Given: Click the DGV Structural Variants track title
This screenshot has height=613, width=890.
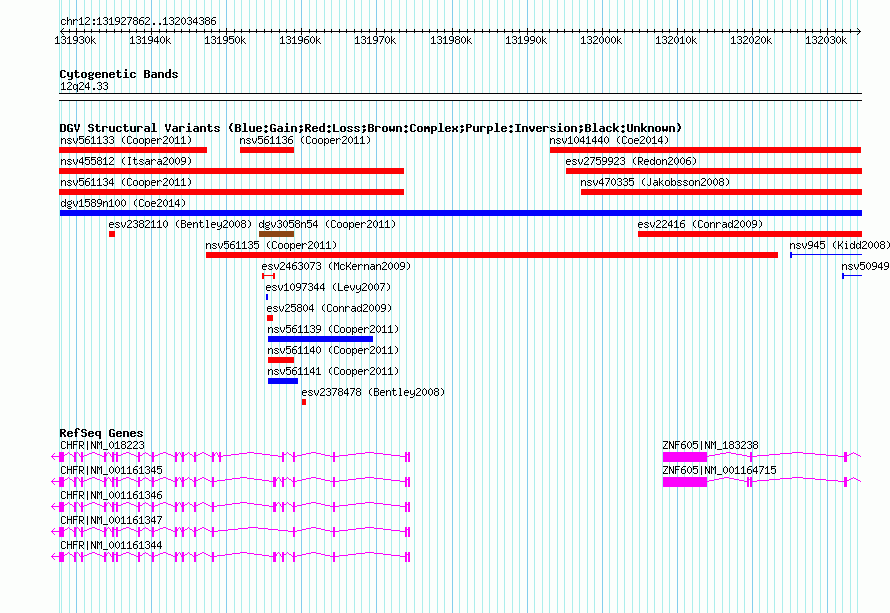Looking at the screenshot, I should point(371,128).
